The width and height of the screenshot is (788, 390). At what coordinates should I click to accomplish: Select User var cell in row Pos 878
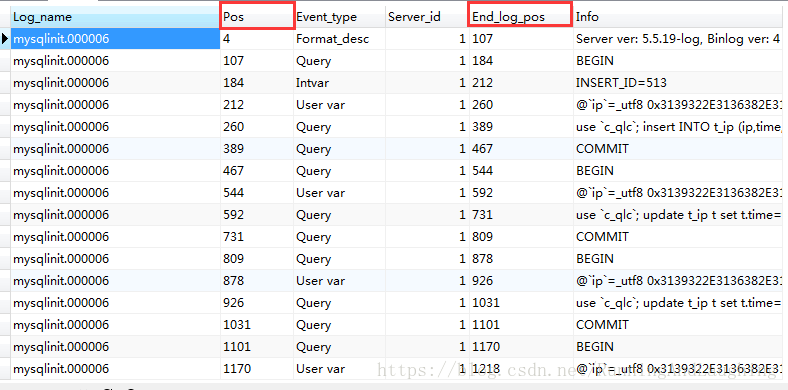click(339, 280)
